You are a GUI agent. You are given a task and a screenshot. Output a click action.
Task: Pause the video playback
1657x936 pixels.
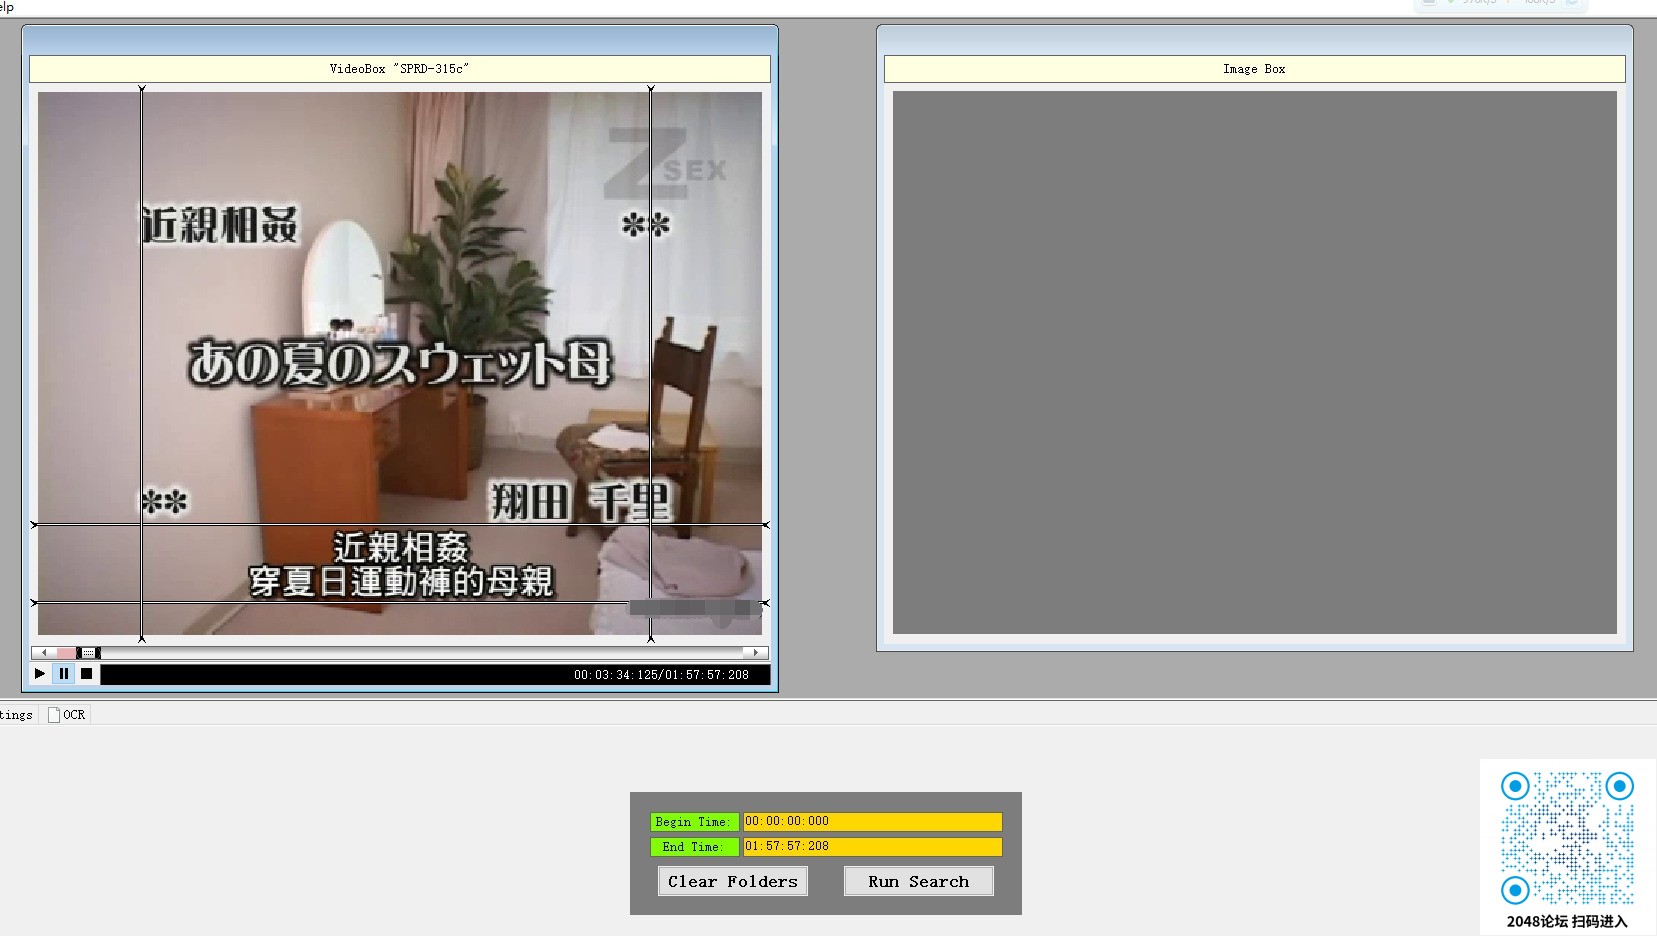[64, 674]
